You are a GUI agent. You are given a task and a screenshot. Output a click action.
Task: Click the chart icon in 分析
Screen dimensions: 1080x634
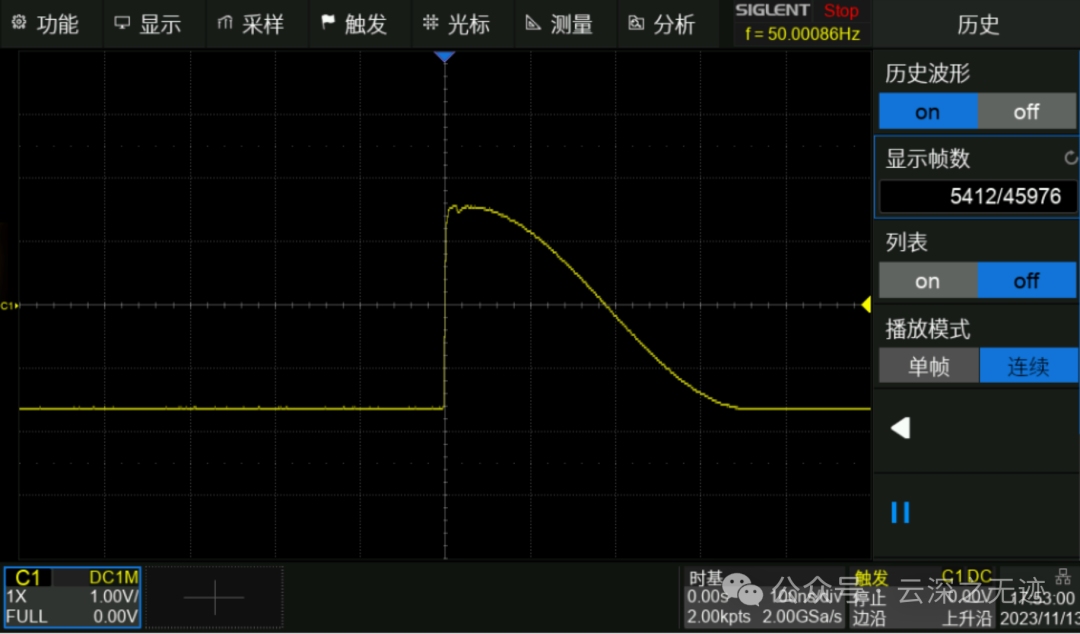coord(636,23)
